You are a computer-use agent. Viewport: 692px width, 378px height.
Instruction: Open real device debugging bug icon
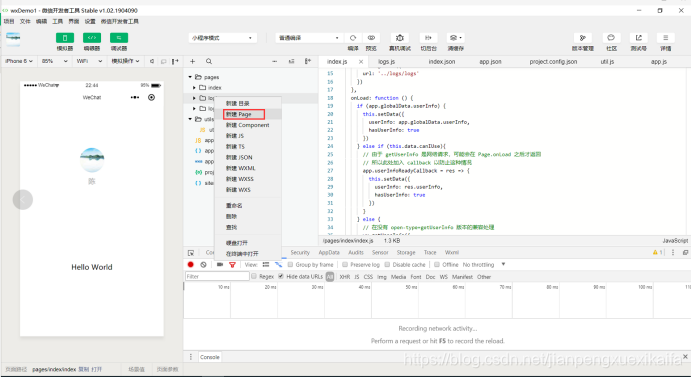(x=400, y=38)
